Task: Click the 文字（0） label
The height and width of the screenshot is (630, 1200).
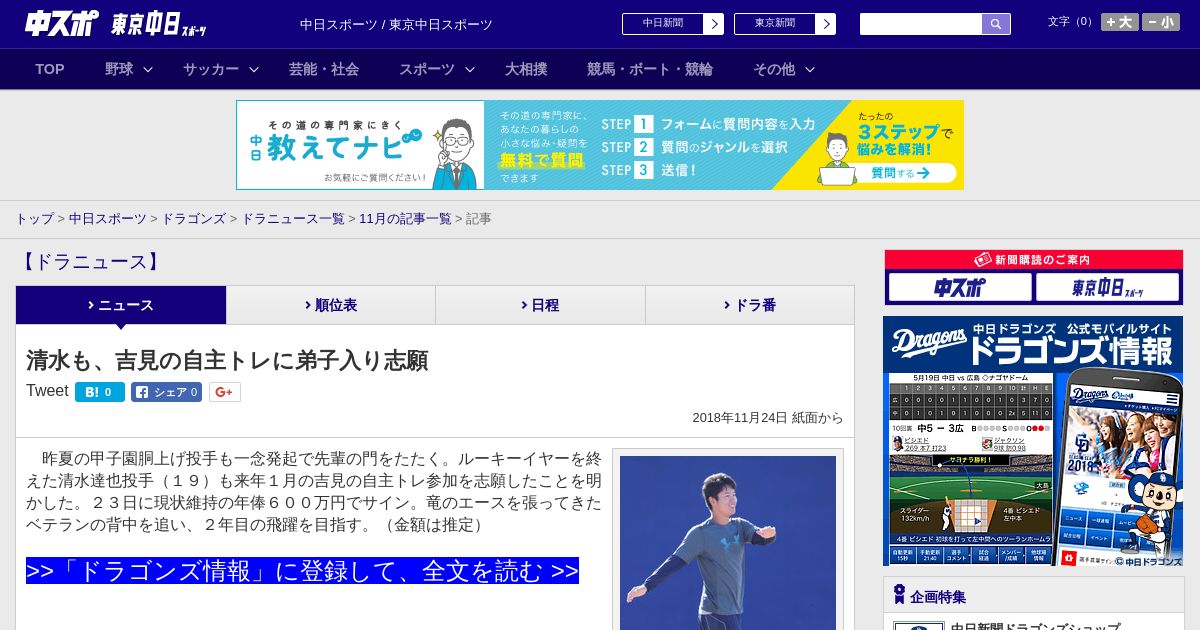Action: [x=1071, y=22]
